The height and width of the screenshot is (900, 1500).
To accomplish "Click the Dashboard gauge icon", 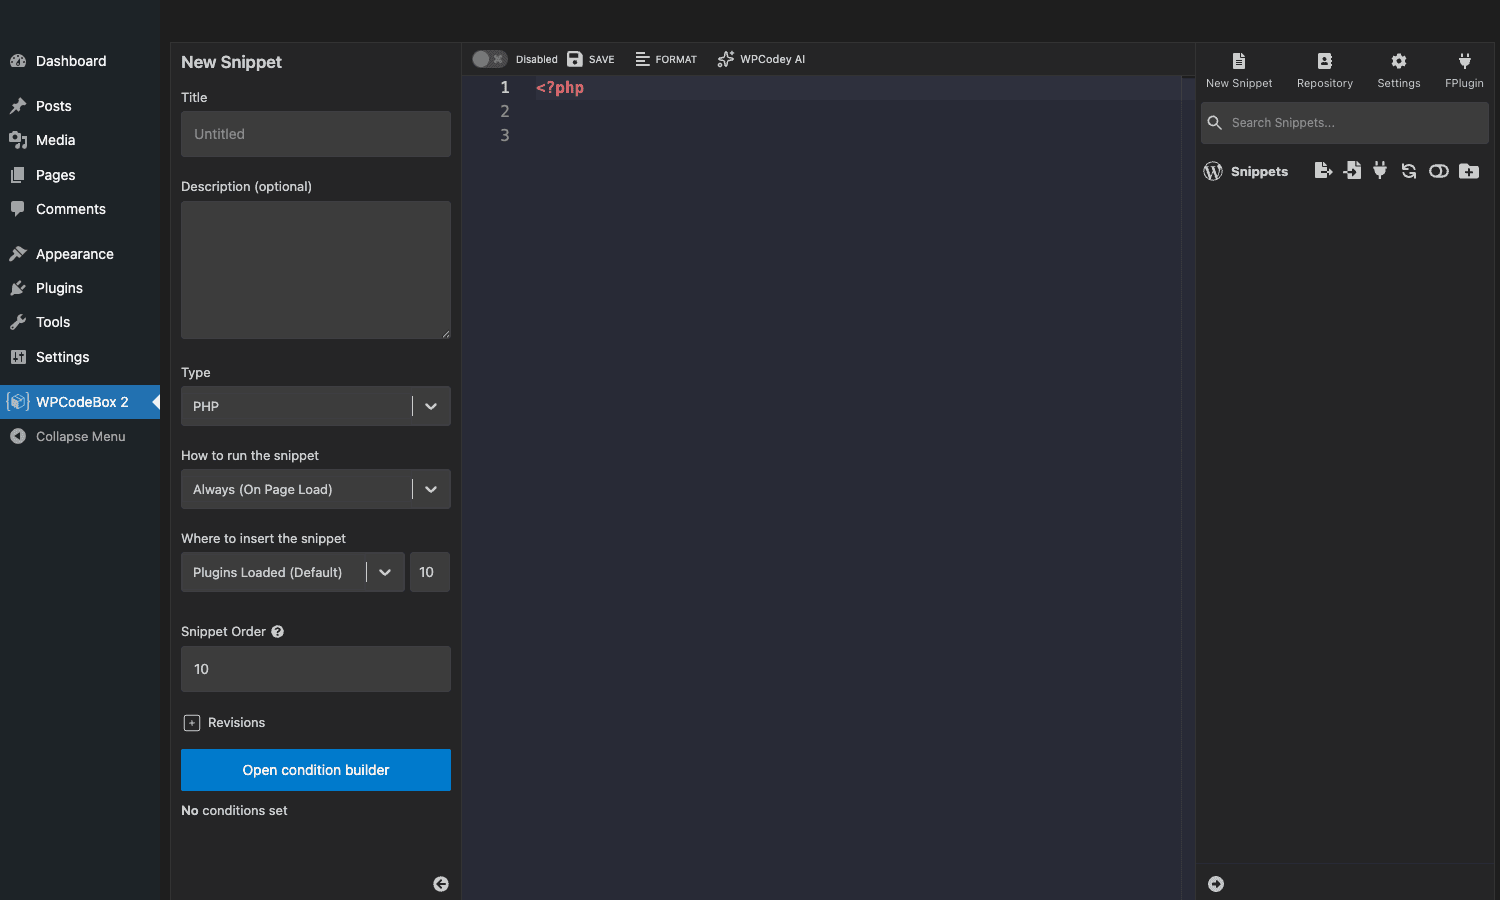I will click(x=18, y=61).
